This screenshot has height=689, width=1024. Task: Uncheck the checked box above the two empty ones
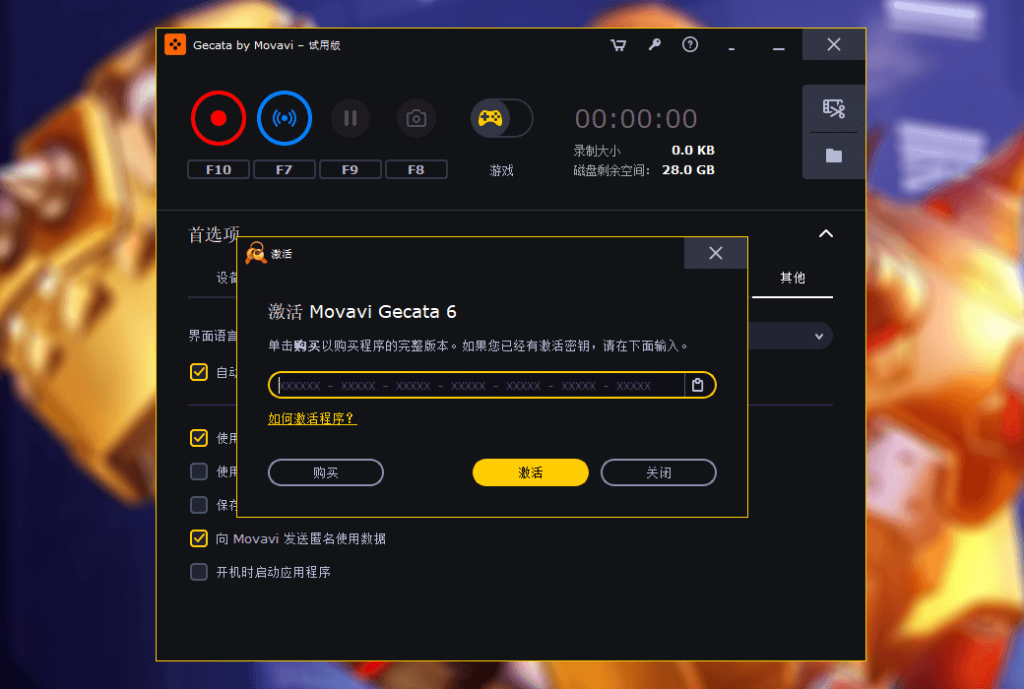point(199,438)
